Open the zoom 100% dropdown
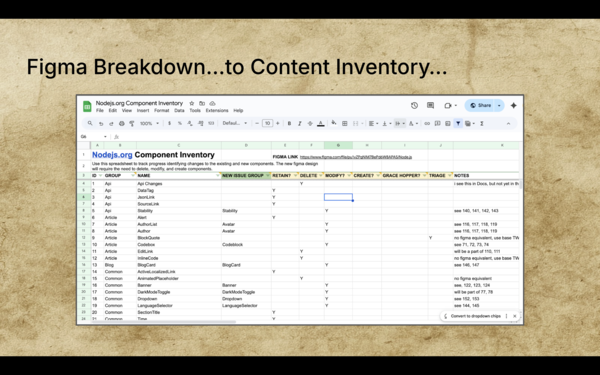Image resolution: width=600 pixels, height=375 pixels. 149,124
